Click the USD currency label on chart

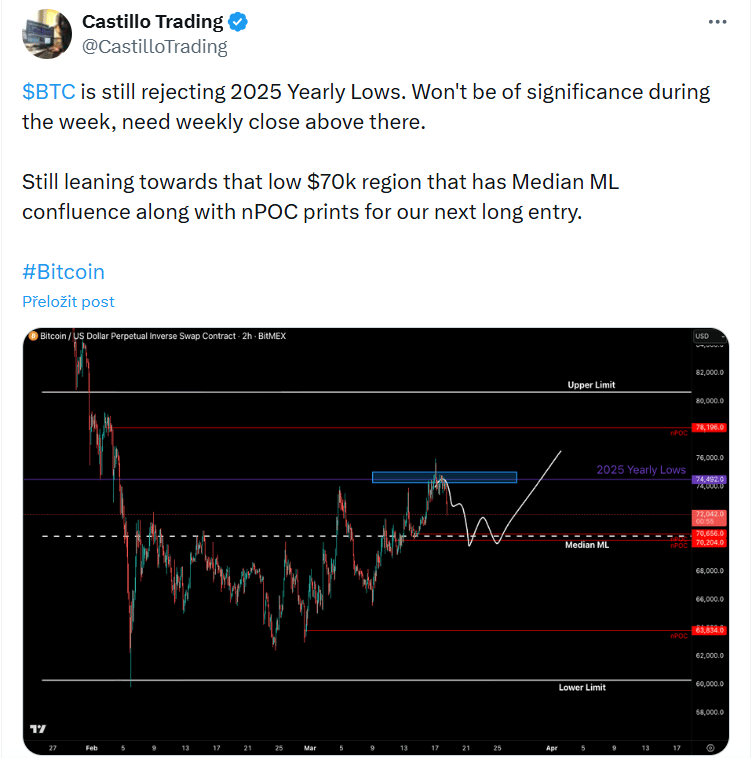(701, 336)
